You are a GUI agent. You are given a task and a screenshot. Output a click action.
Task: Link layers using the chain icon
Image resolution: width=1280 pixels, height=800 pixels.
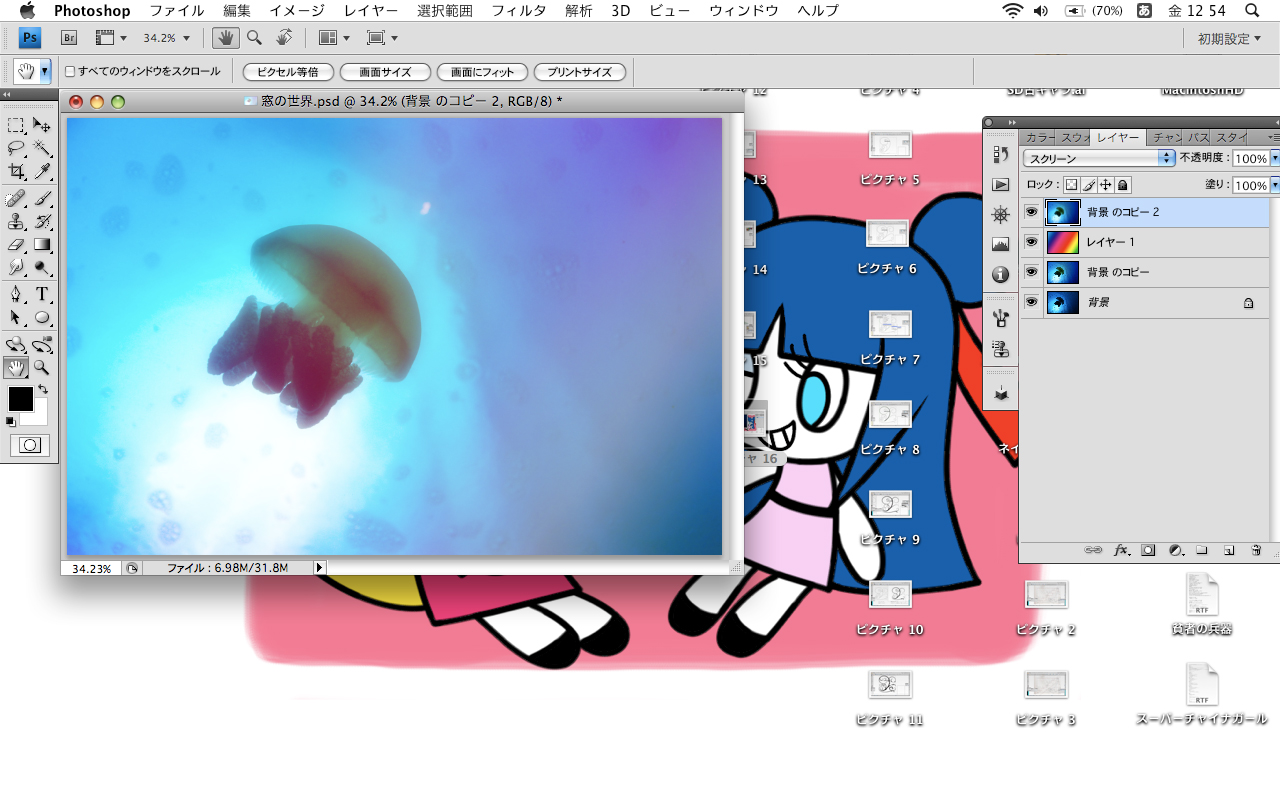point(1094,550)
